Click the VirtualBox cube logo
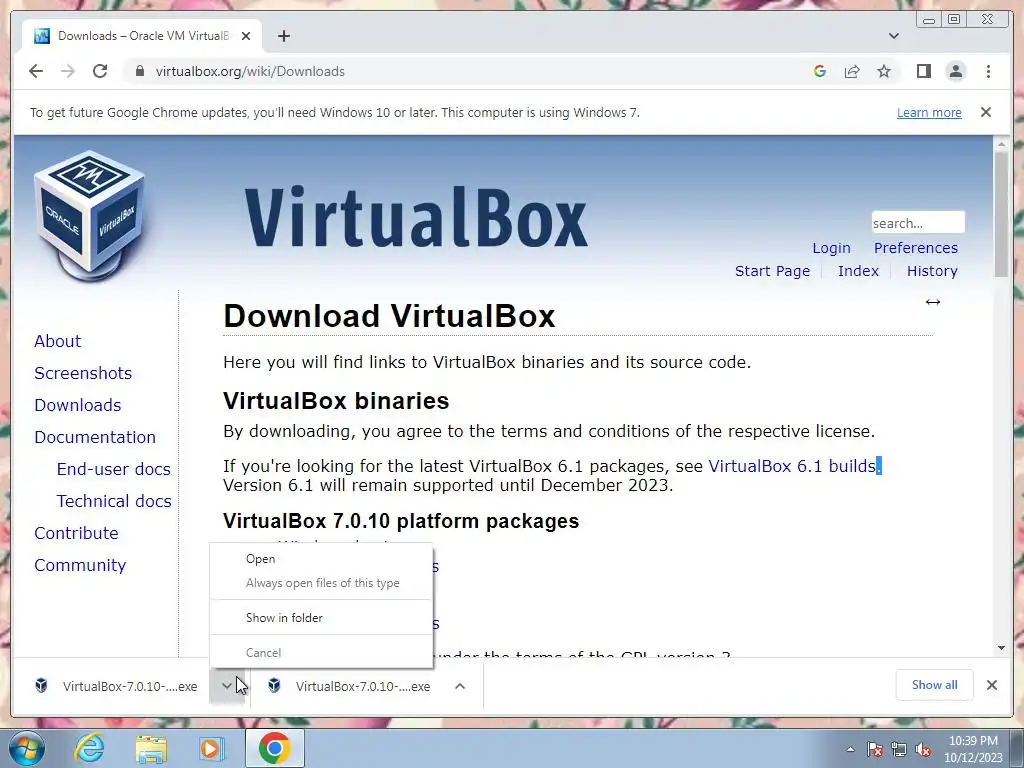The height and width of the screenshot is (768, 1024). click(x=89, y=216)
